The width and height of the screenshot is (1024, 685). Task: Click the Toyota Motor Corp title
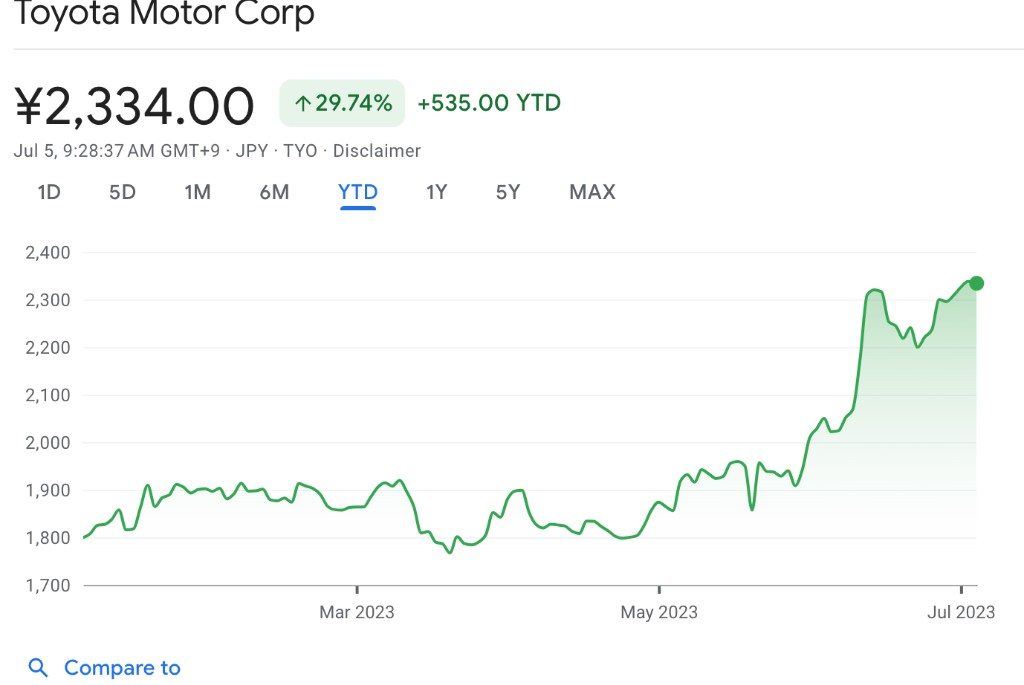click(x=165, y=14)
